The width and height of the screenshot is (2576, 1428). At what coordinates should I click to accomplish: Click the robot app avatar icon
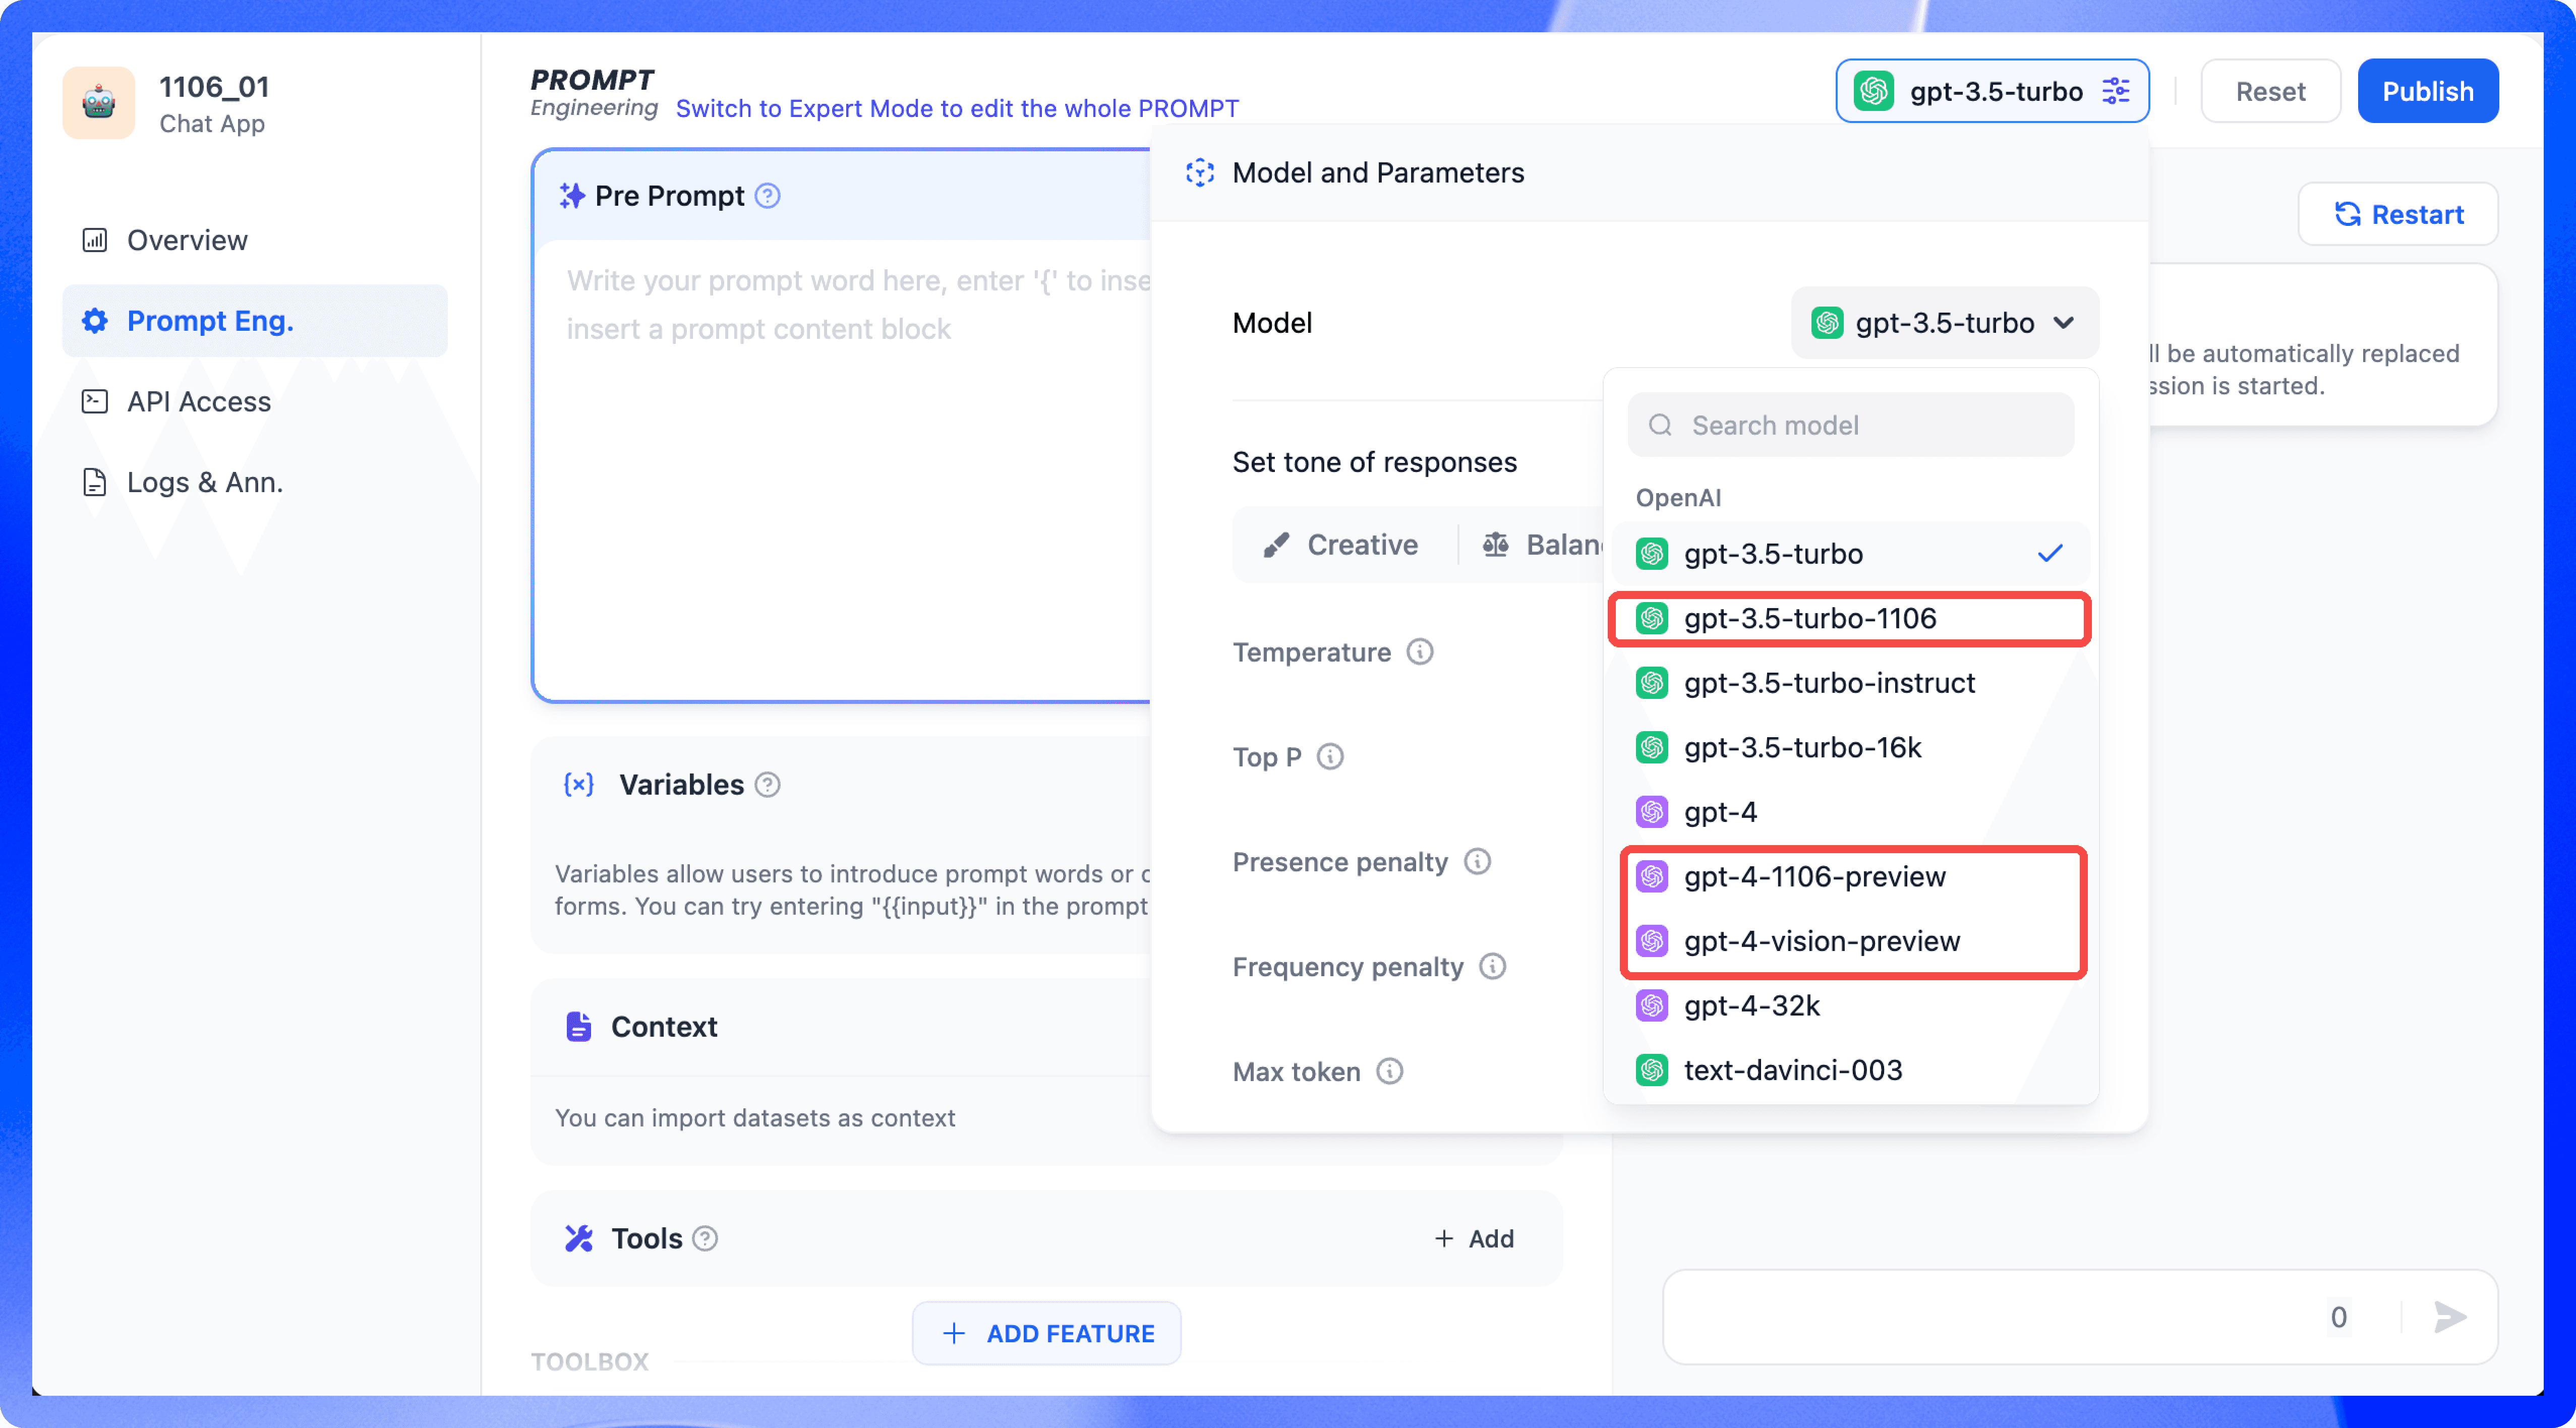[98, 103]
